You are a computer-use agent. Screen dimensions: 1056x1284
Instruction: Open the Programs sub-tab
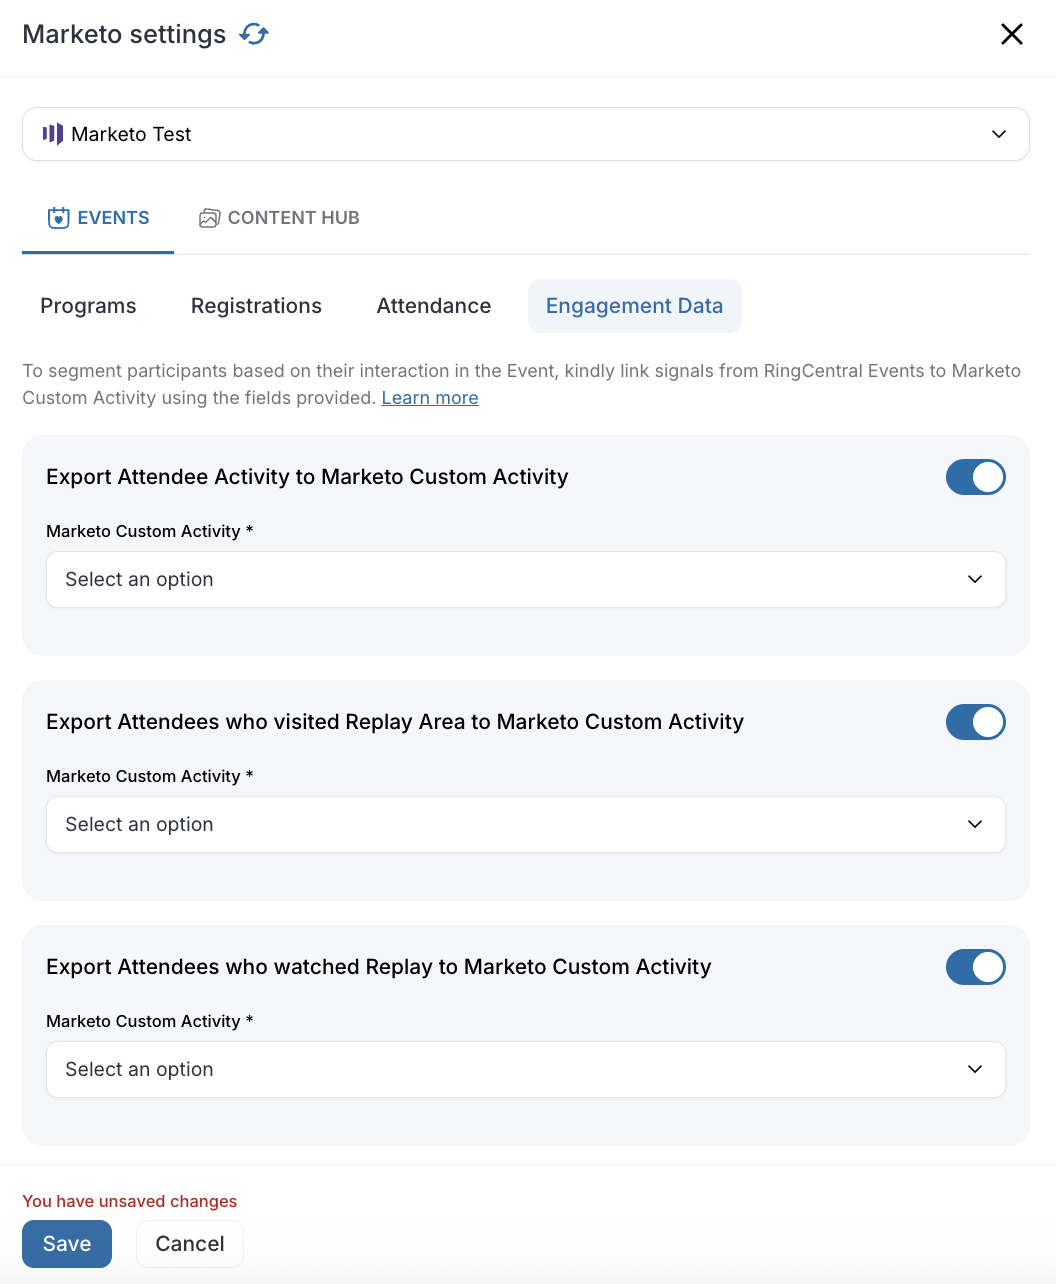click(88, 306)
